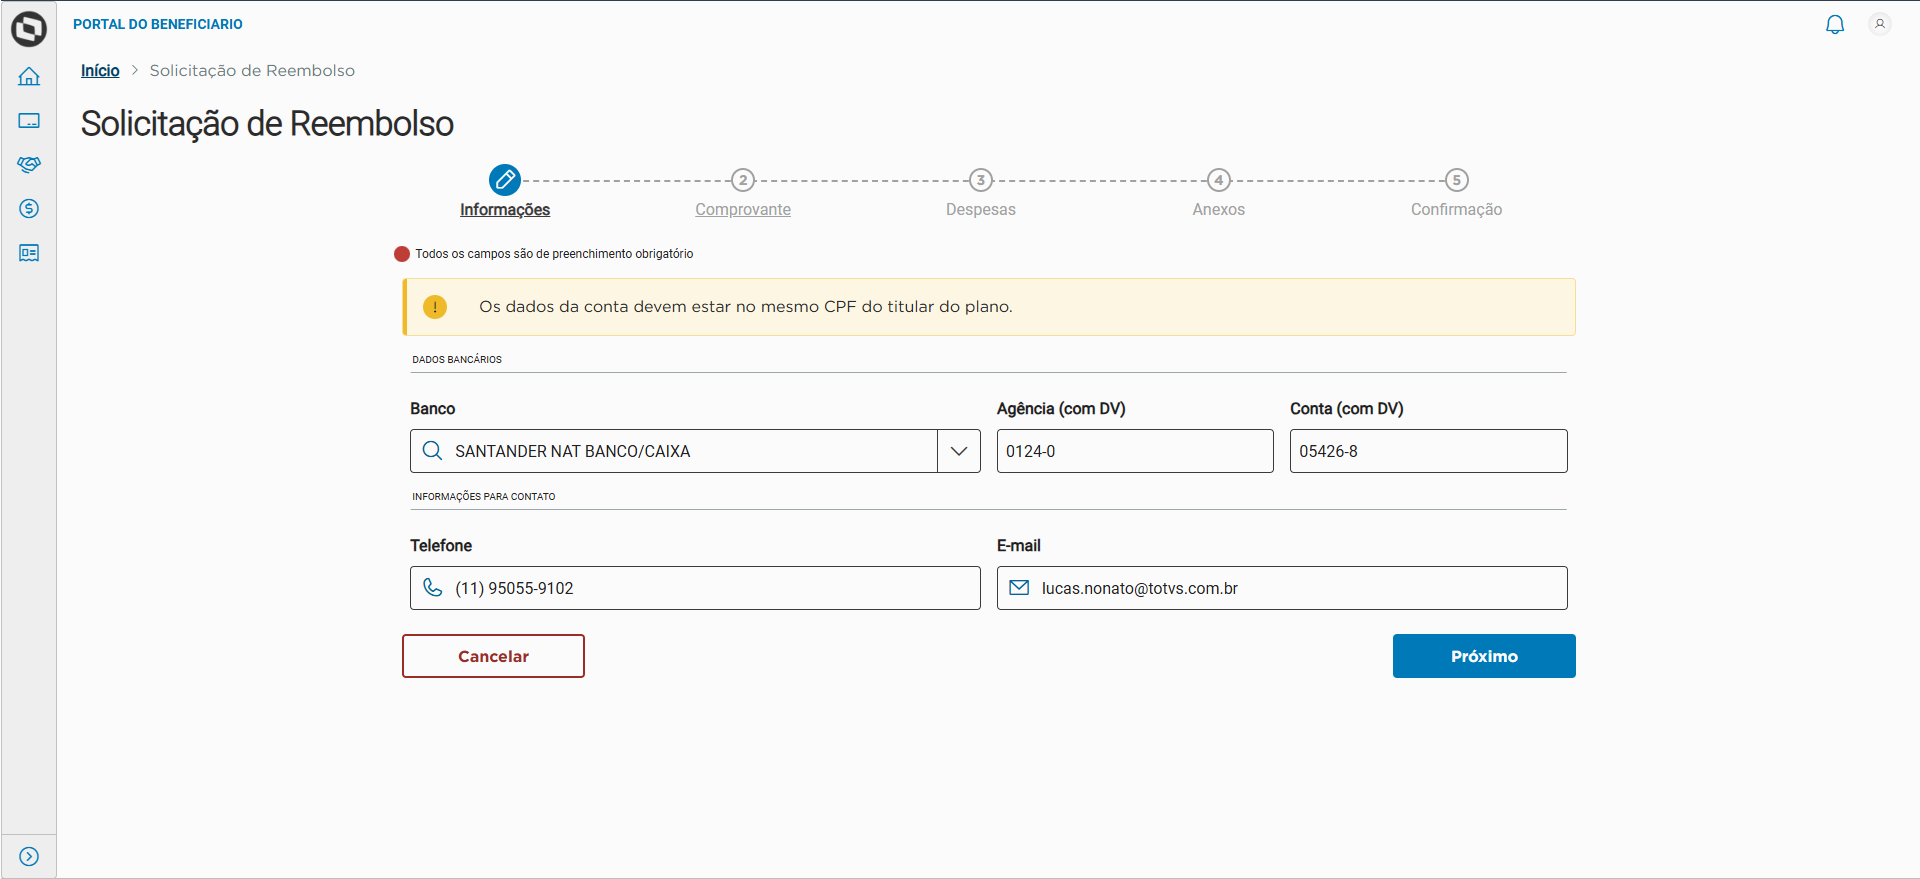Select step 4 Anexos circle
Viewport: 1920px width, 879px height.
coord(1218,180)
